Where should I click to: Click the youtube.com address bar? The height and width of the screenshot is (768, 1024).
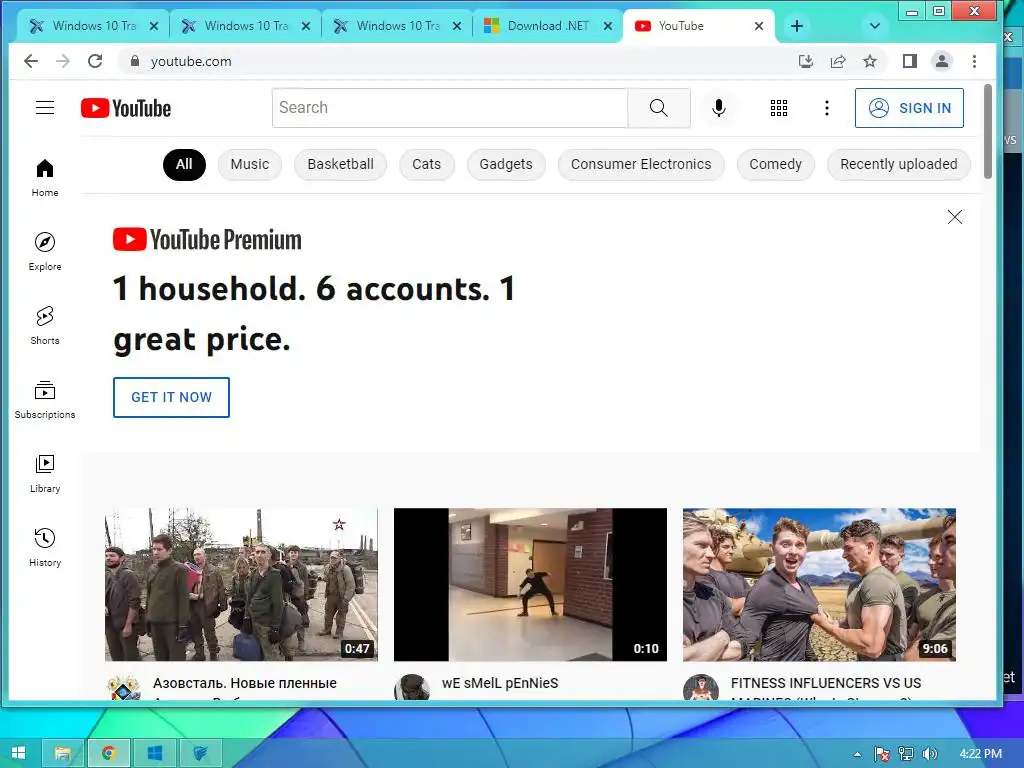point(457,61)
